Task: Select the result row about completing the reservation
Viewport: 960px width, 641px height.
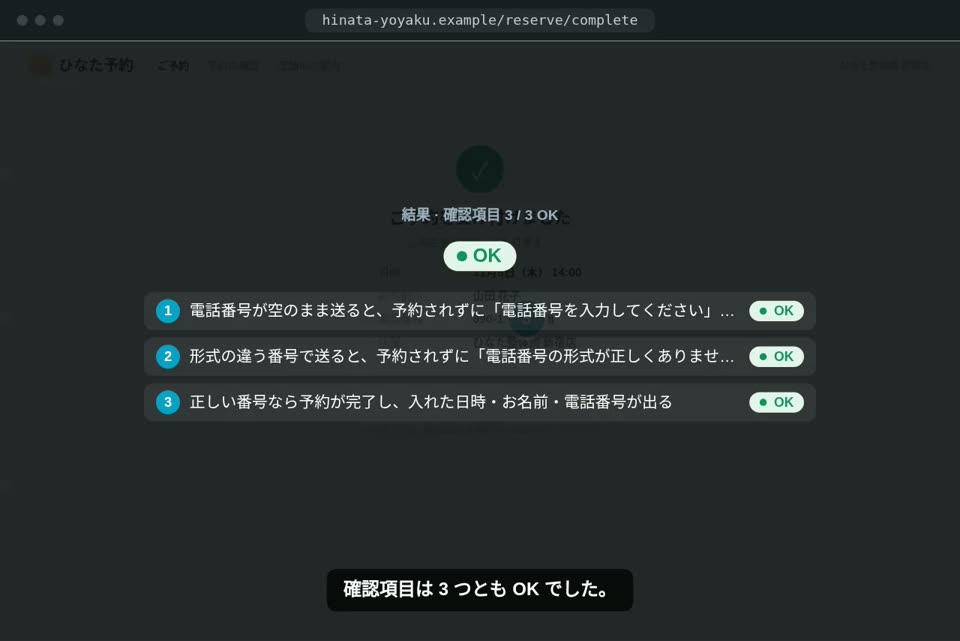Action: 479,402
